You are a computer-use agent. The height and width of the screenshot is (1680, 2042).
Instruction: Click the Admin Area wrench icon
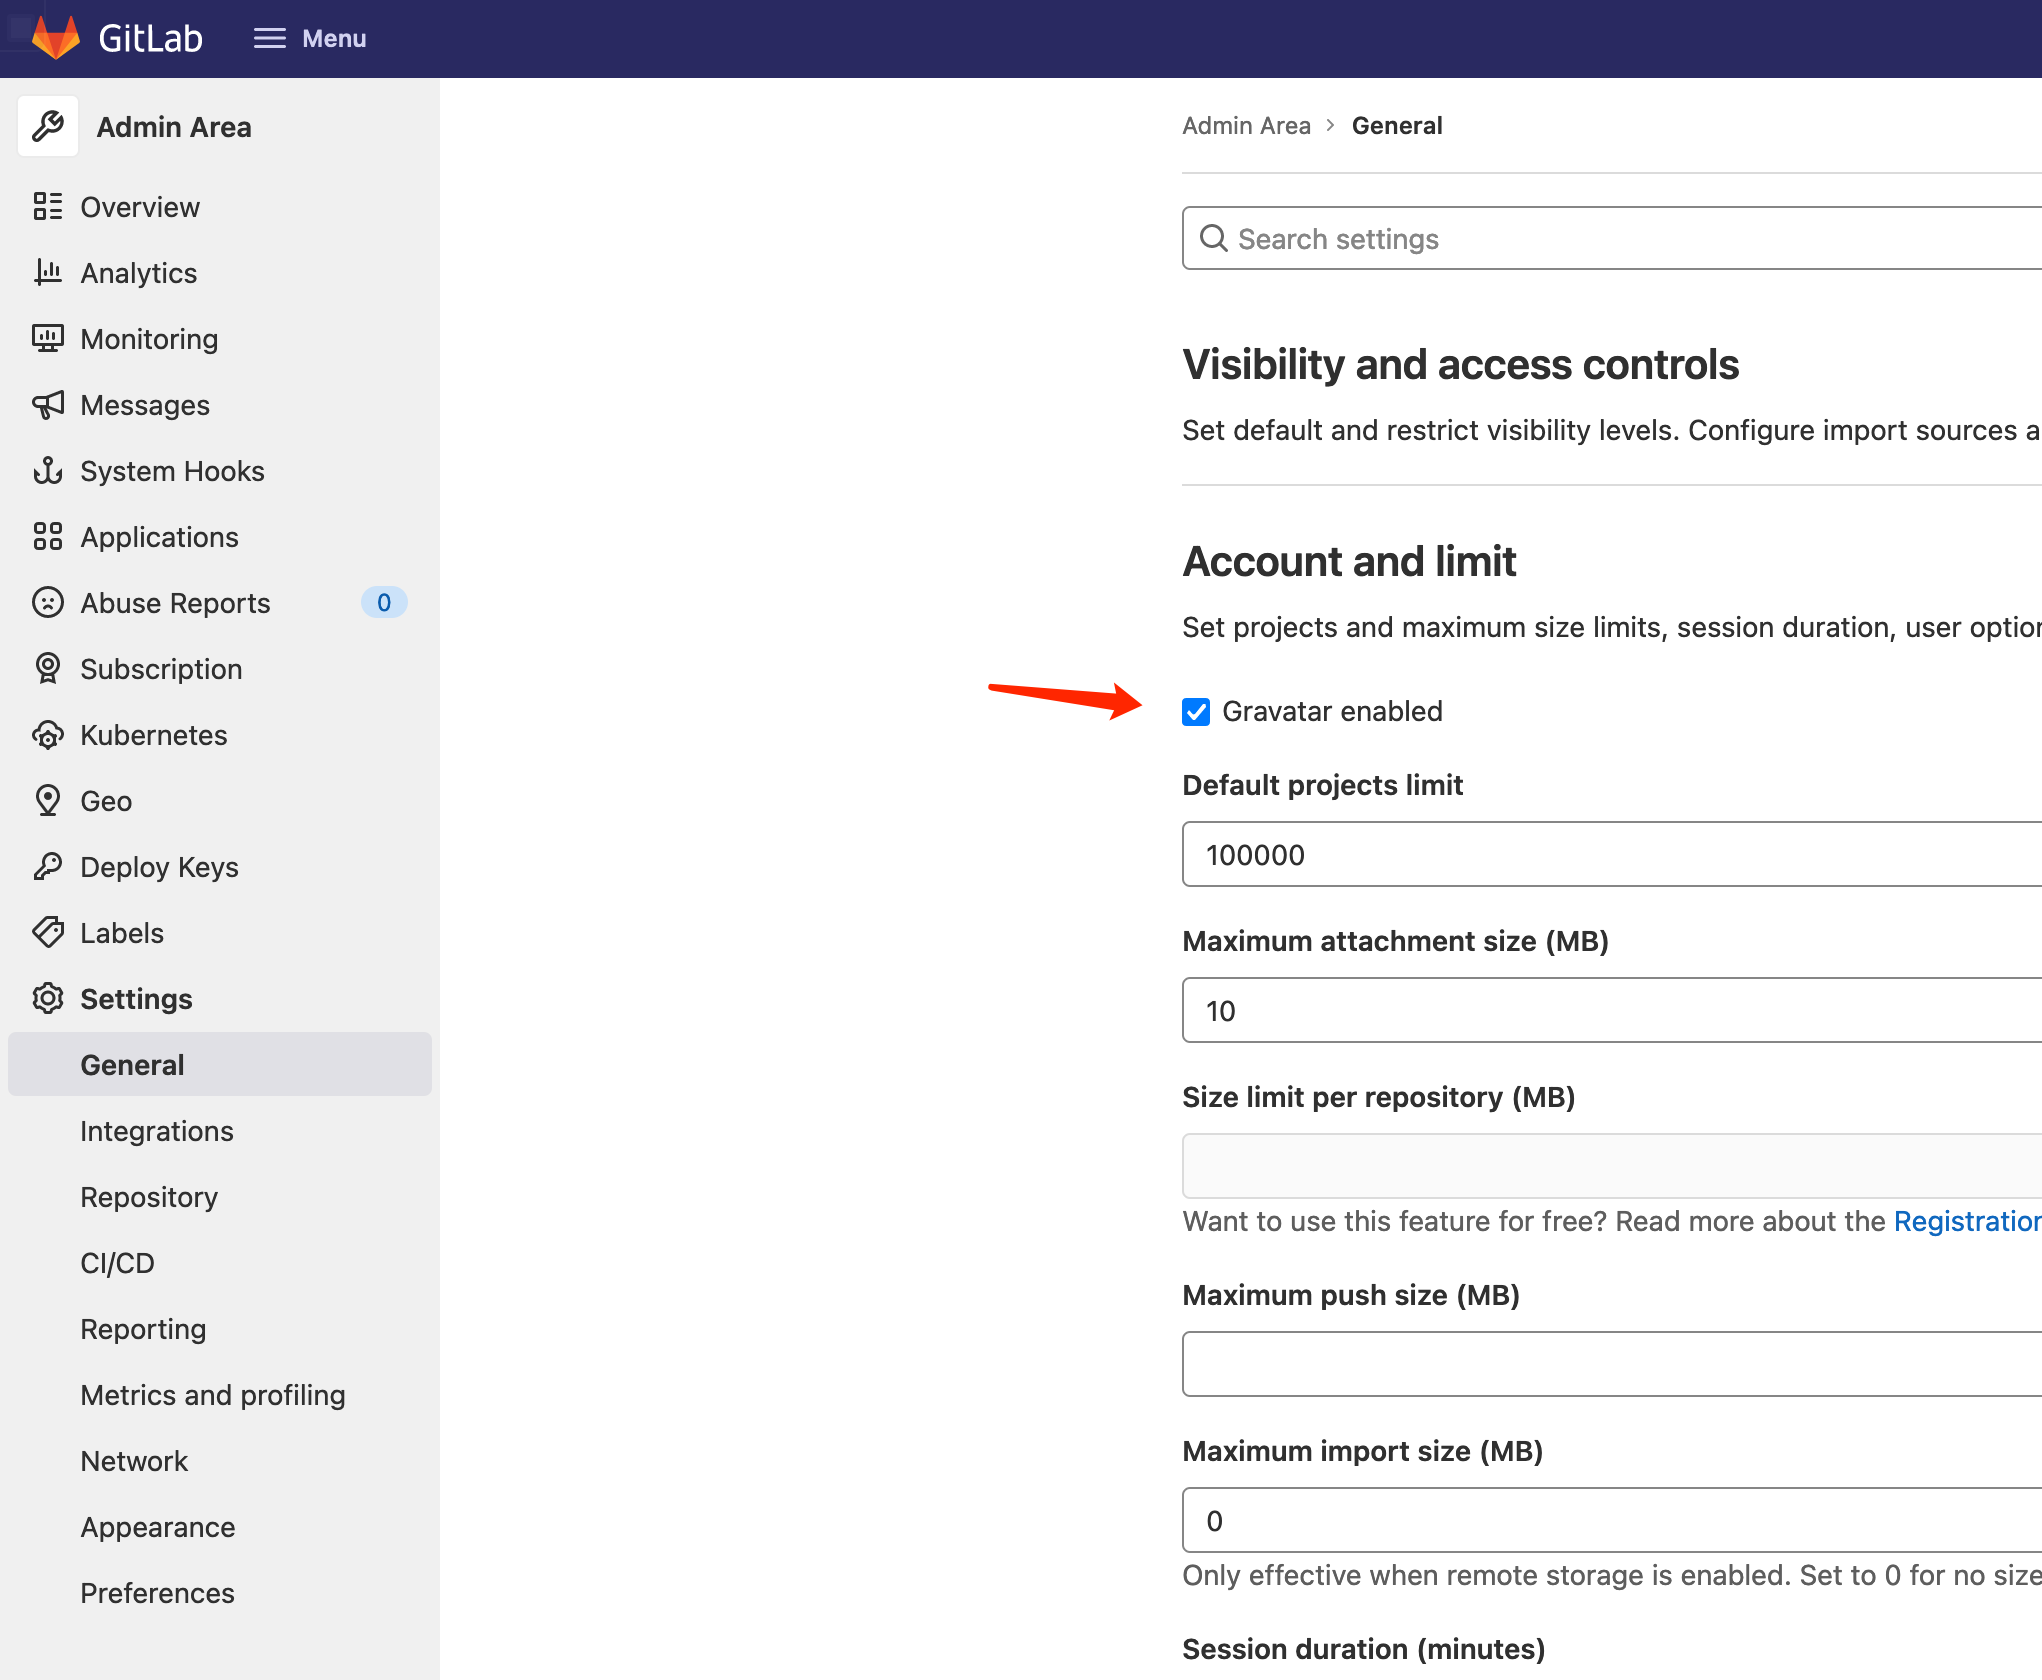coord(48,127)
